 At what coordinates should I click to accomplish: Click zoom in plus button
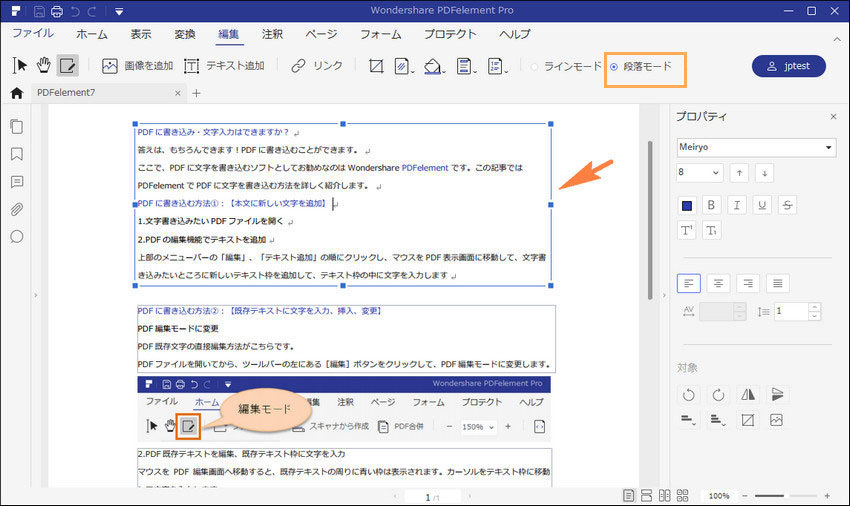[827, 496]
